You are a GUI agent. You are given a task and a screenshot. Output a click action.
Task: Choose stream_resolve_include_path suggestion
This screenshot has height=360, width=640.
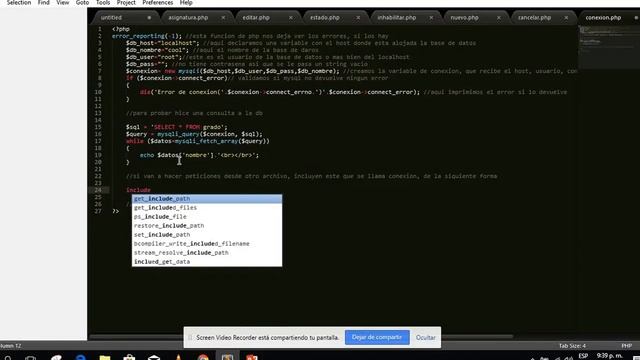(207, 253)
